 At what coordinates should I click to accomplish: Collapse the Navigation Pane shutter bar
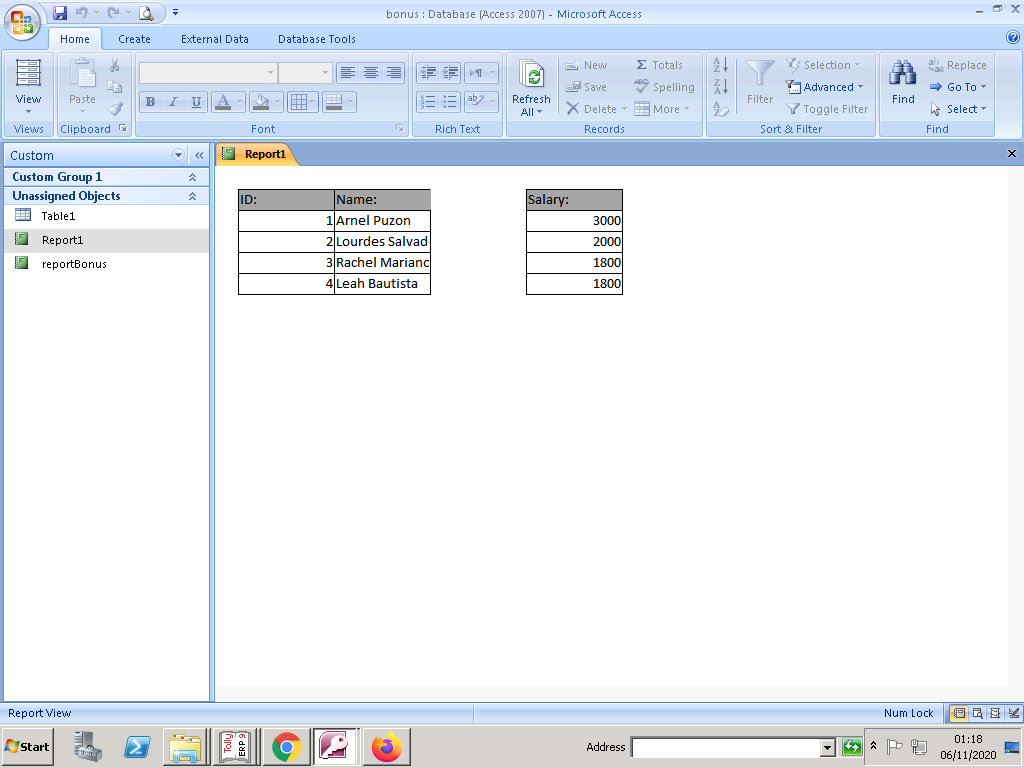coord(199,155)
